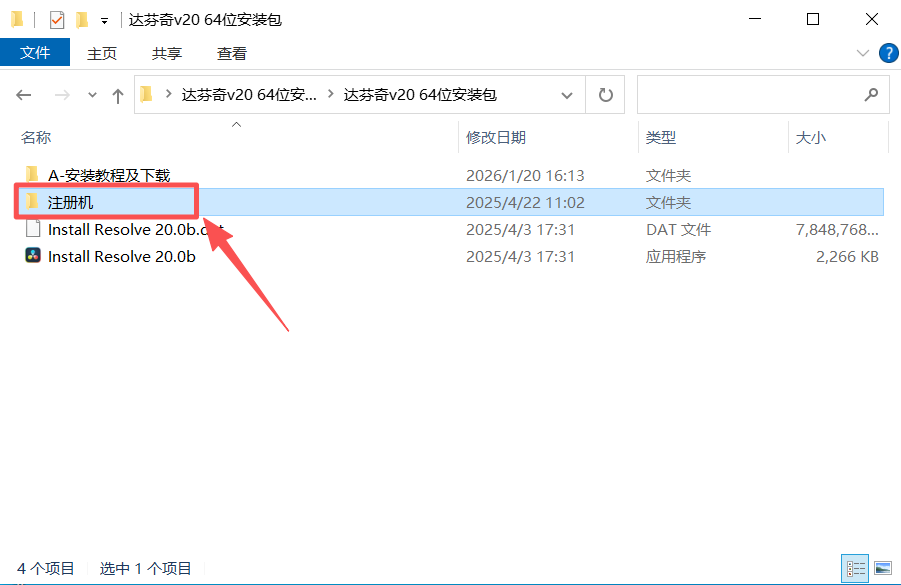Viewport: 901px width, 585px height.
Task: Open the 文件 menu
Action: click(35, 53)
